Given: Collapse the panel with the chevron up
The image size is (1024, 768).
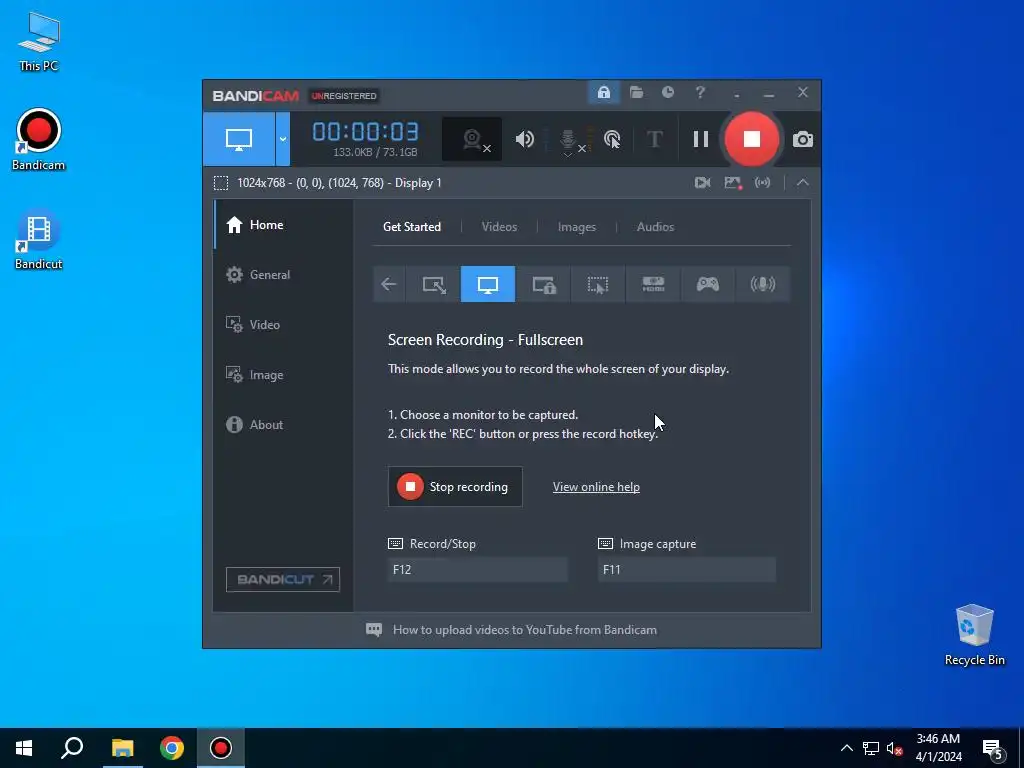Looking at the screenshot, I should click(803, 183).
